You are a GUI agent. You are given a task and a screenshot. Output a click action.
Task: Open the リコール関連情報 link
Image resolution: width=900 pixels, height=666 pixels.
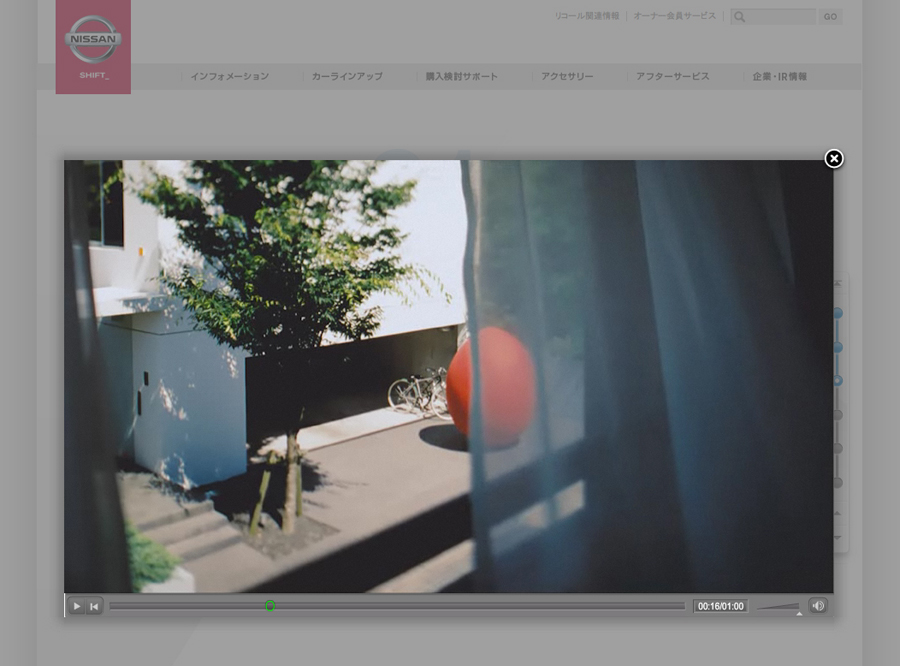tap(587, 16)
